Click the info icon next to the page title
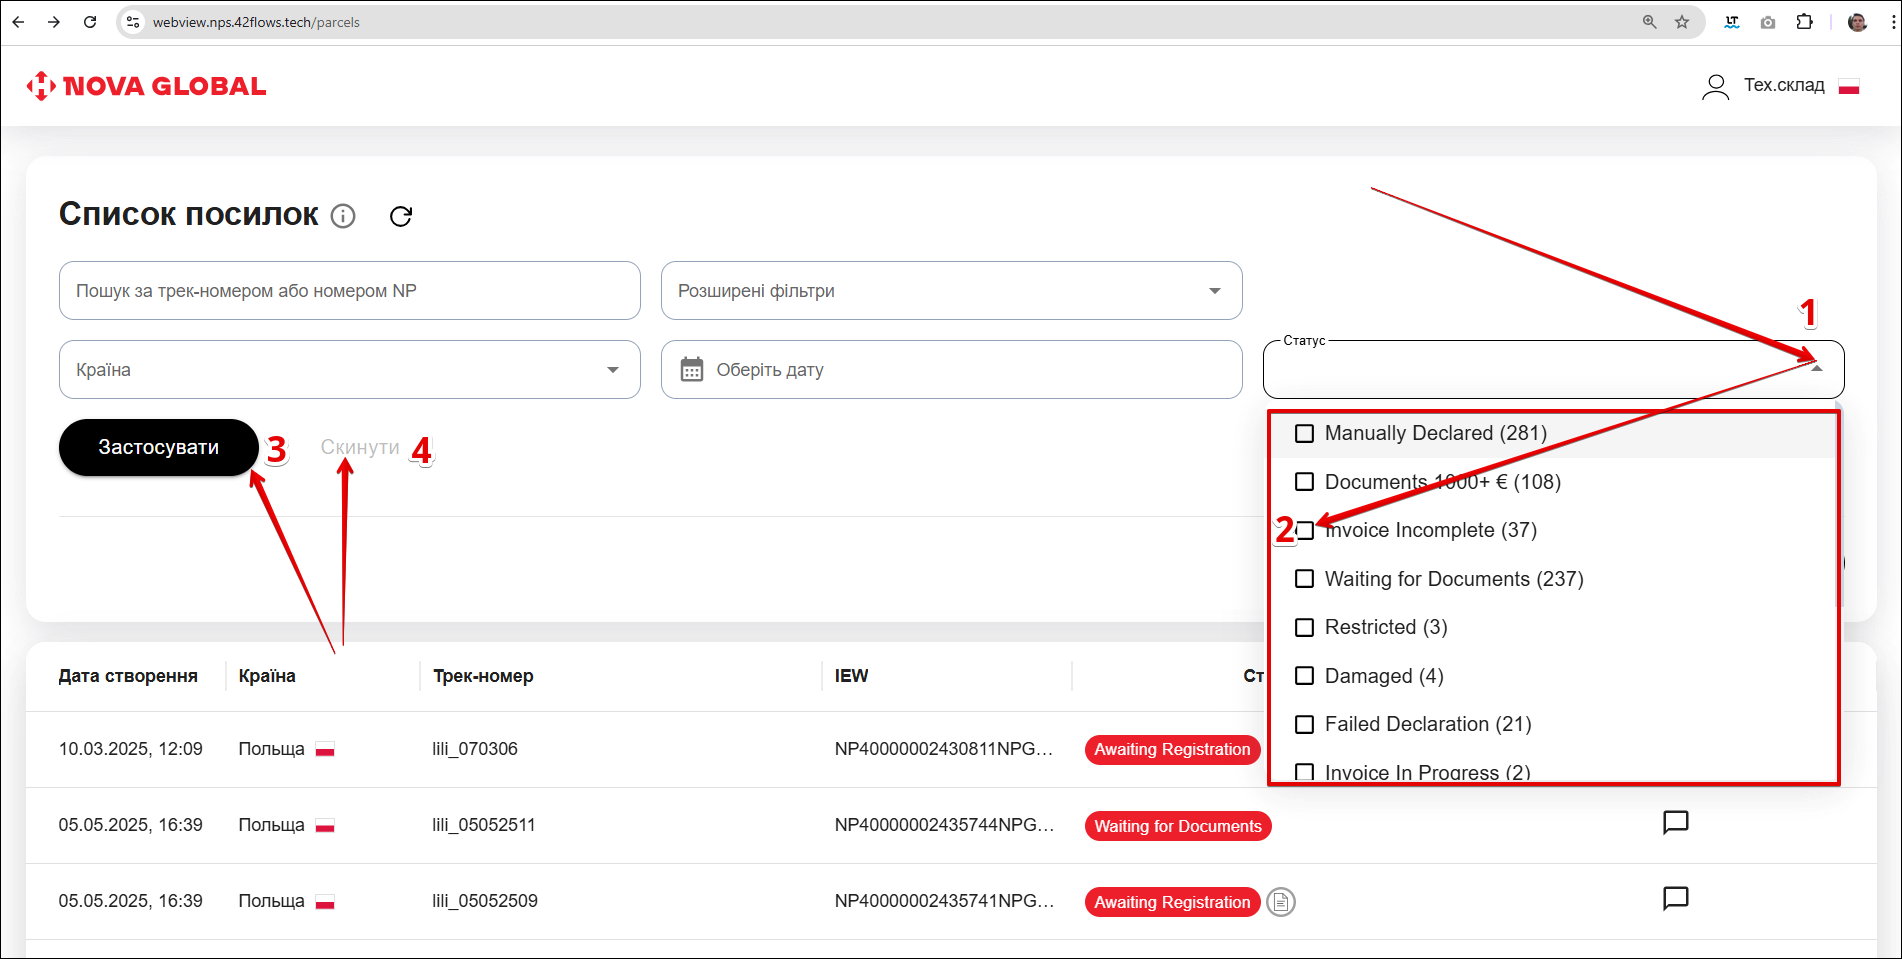The height and width of the screenshot is (959, 1902). (343, 216)
